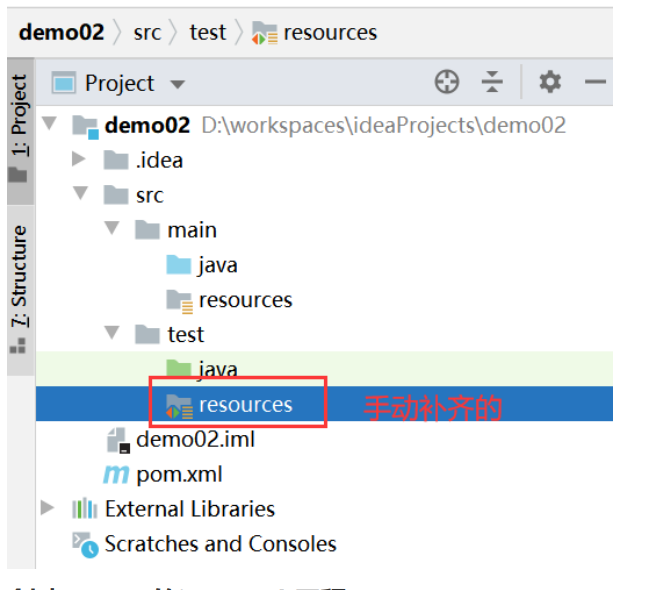The height and width of the screenshot is (590, 657).
Task: Select the demo02.iml file icon
Action: coord(118,440)
